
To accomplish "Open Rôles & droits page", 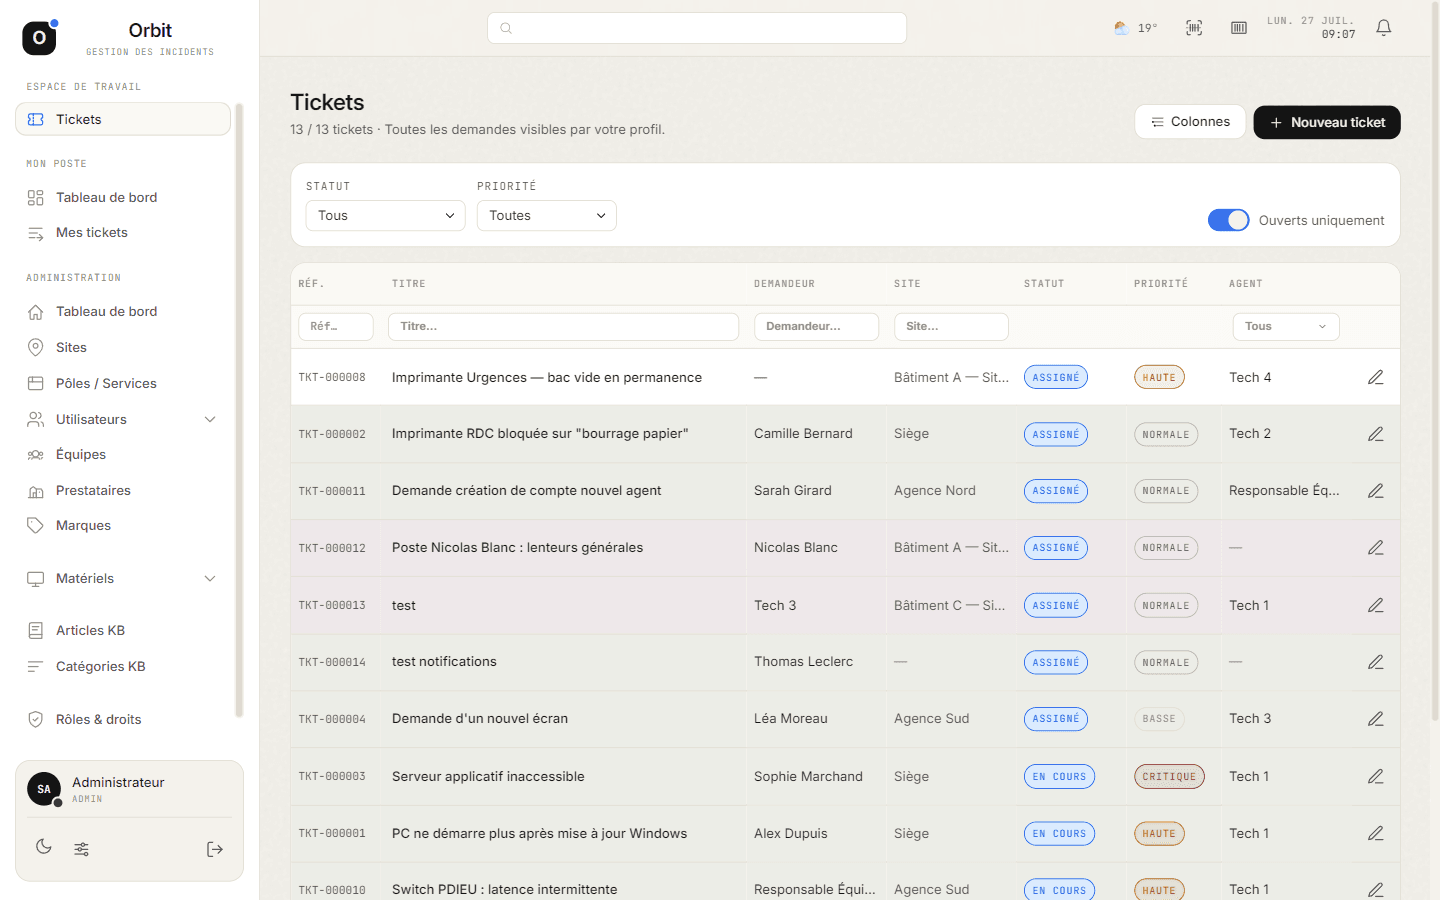I will 123,719.
